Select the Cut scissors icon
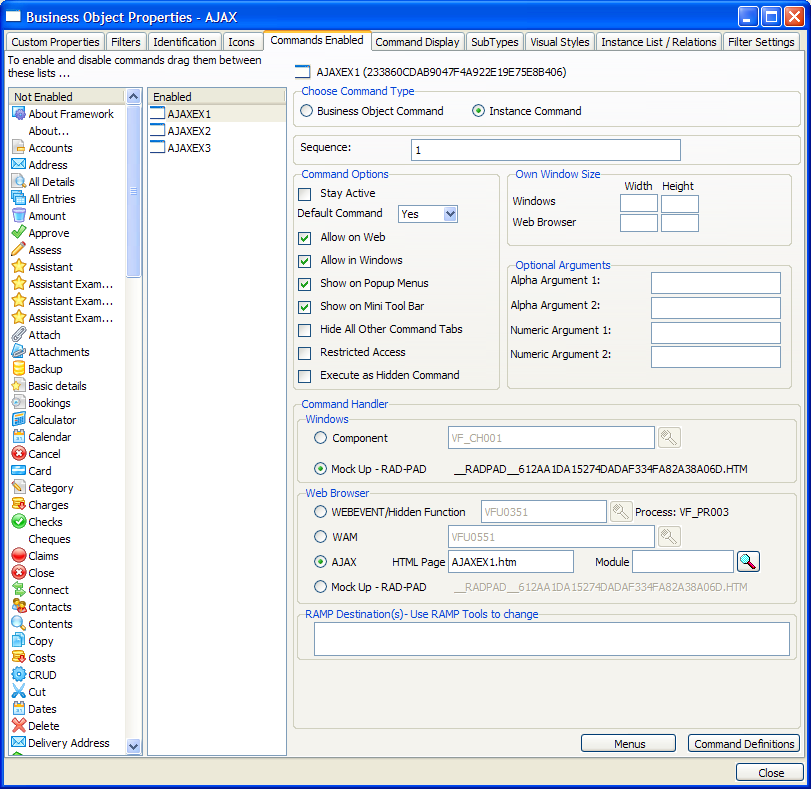Viewport: 811px width, 789px height. tap(19, 692)
